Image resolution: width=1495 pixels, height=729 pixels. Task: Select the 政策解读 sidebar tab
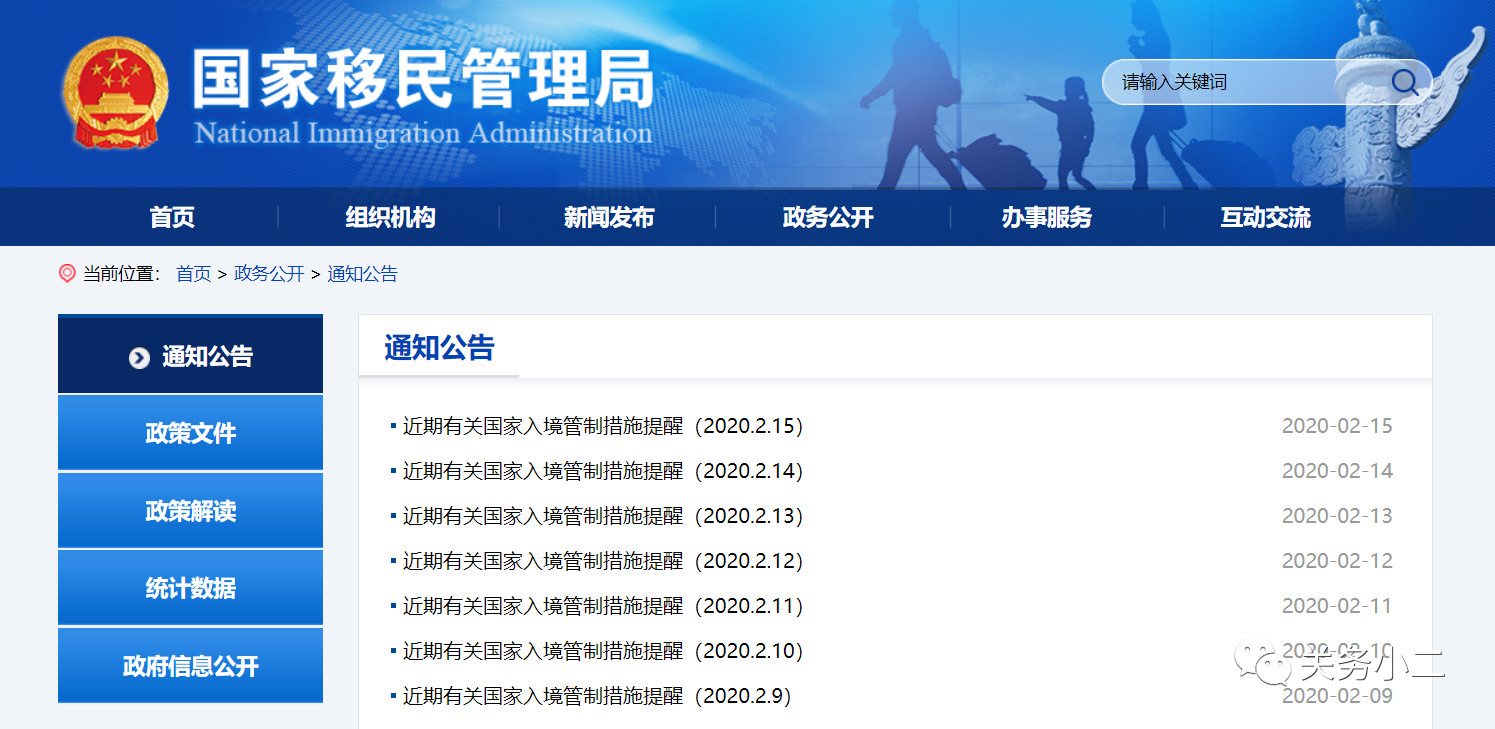click(190, 511)
